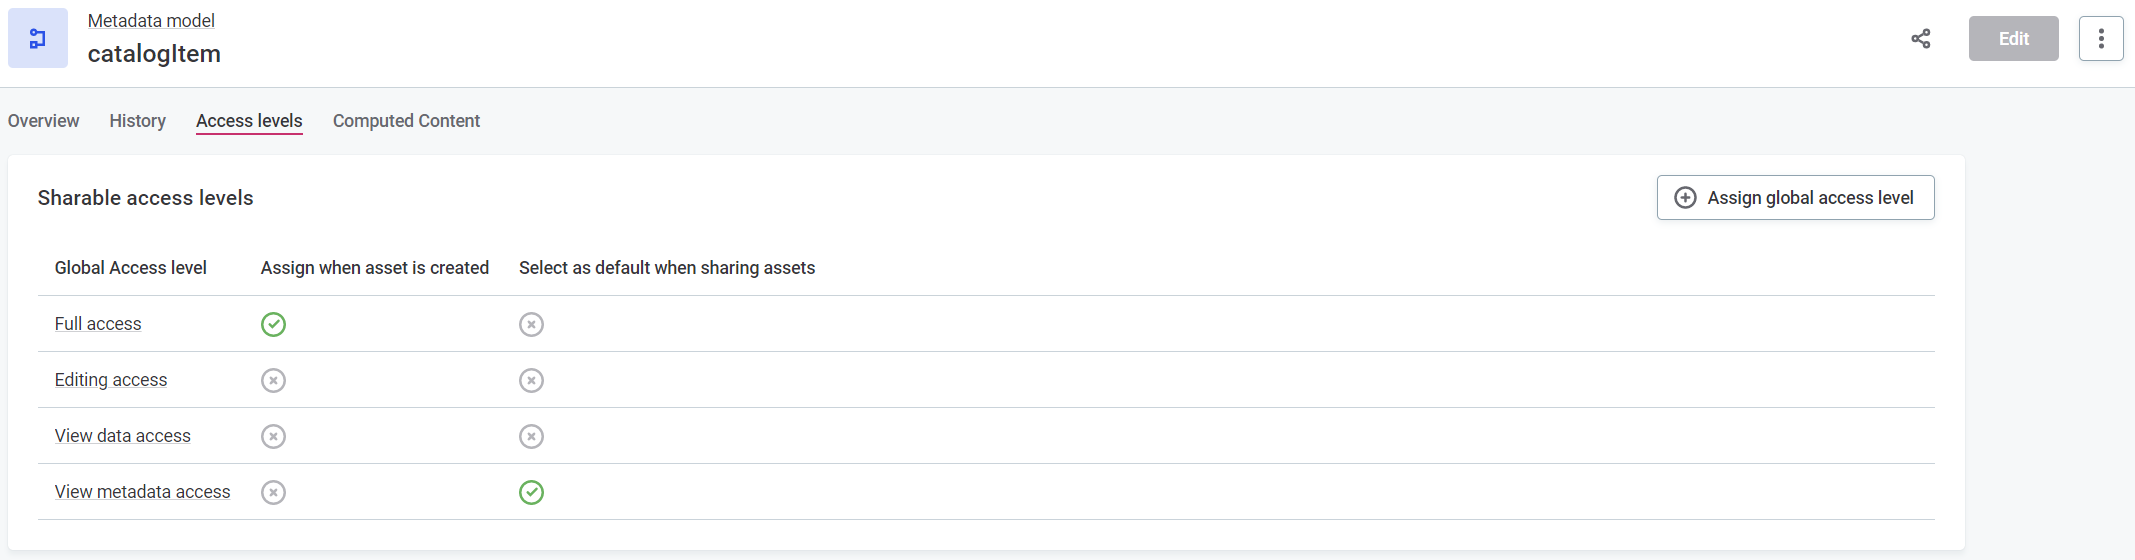Select the Access levels tab
Screen dimensions: 2135x560
(249, 121)
